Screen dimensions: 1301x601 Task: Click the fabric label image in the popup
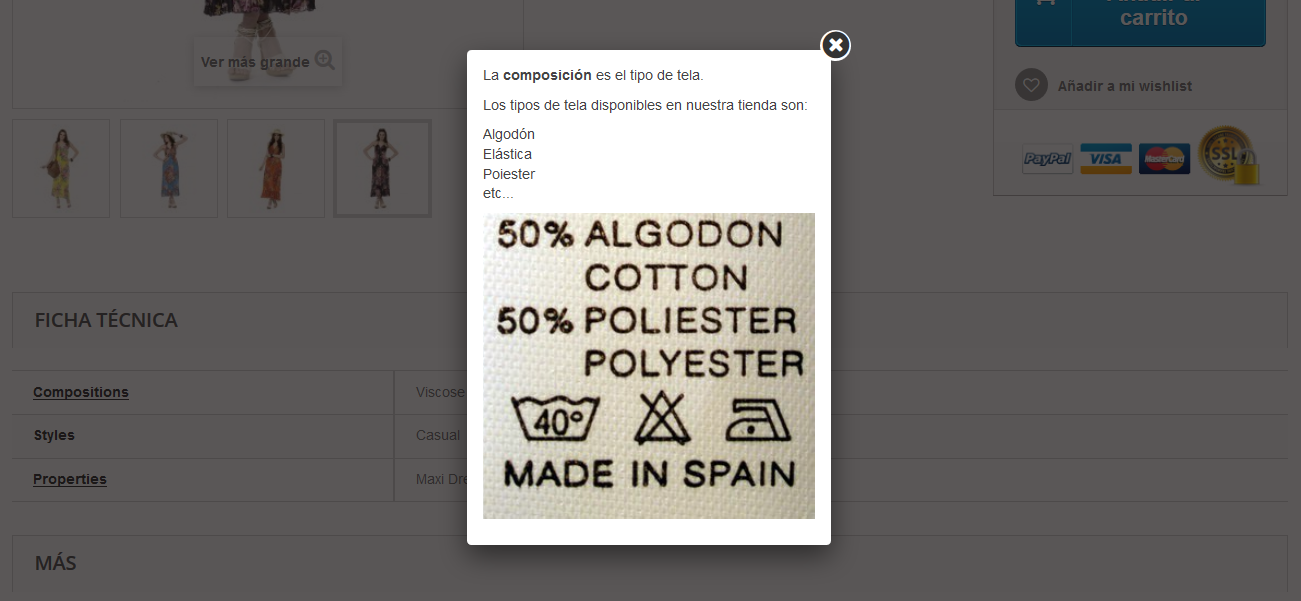pos(649,366)
